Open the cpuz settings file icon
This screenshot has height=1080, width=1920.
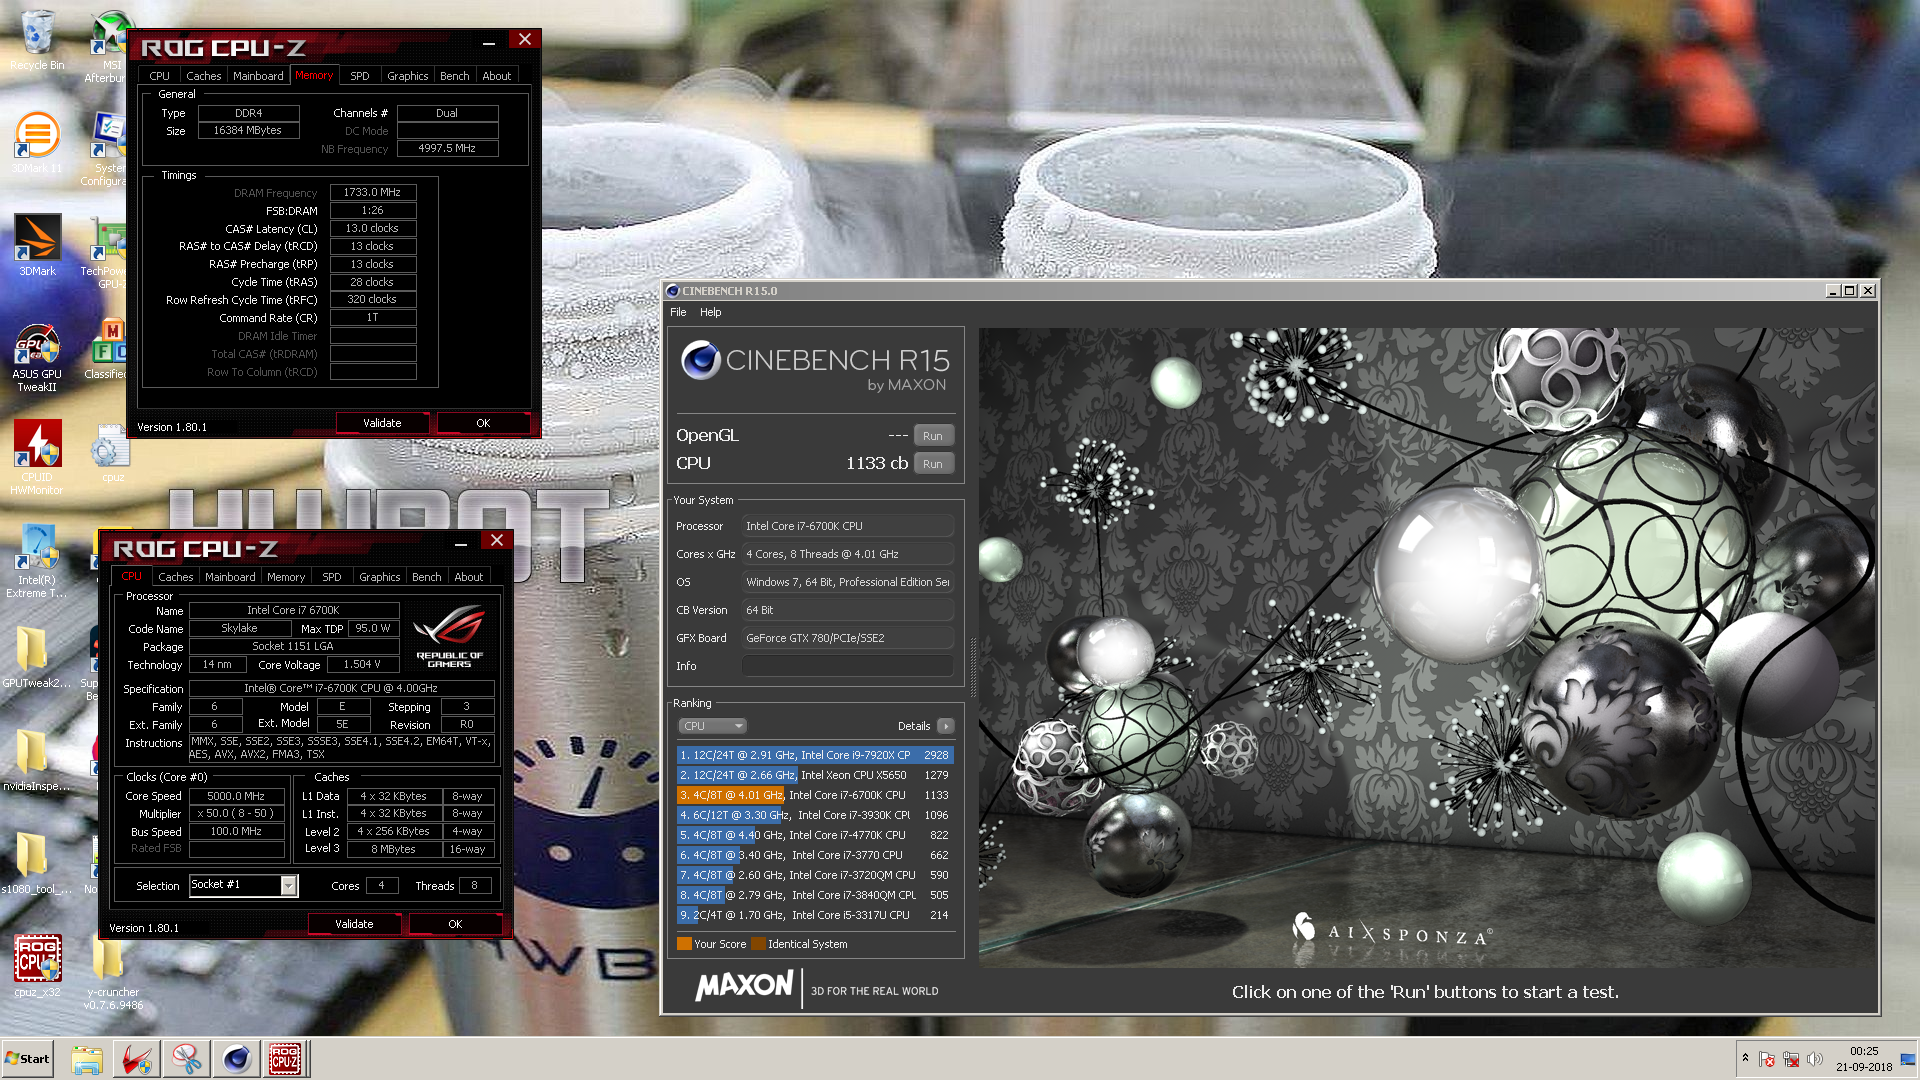click(111, 453)
